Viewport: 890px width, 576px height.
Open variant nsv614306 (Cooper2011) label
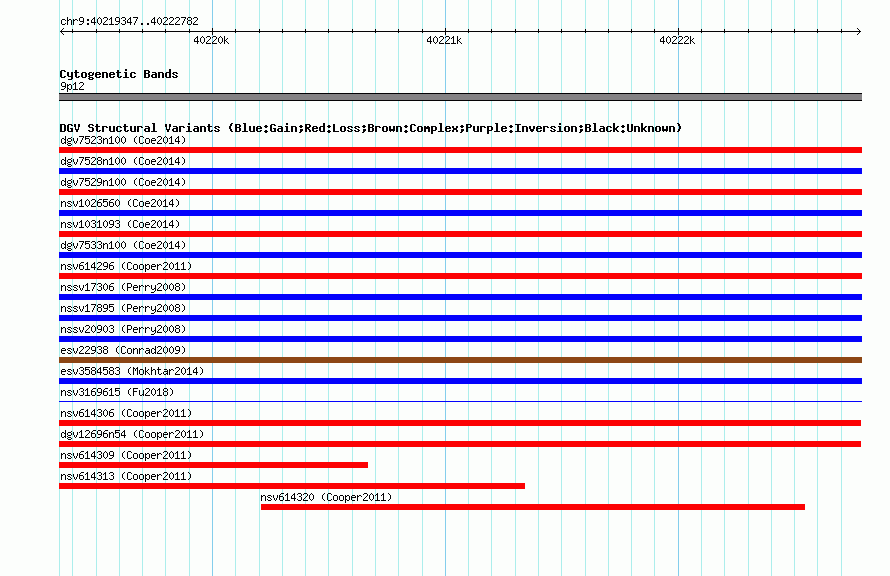[126, 413]
